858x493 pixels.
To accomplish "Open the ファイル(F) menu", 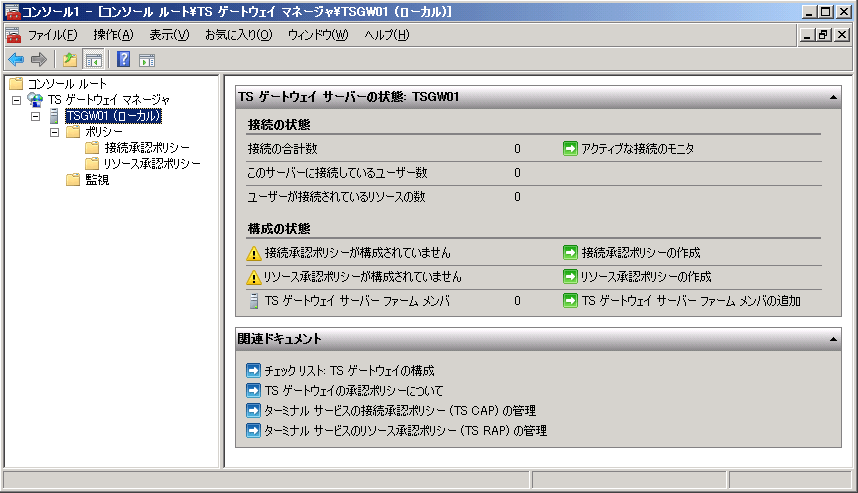I will 53,35.
